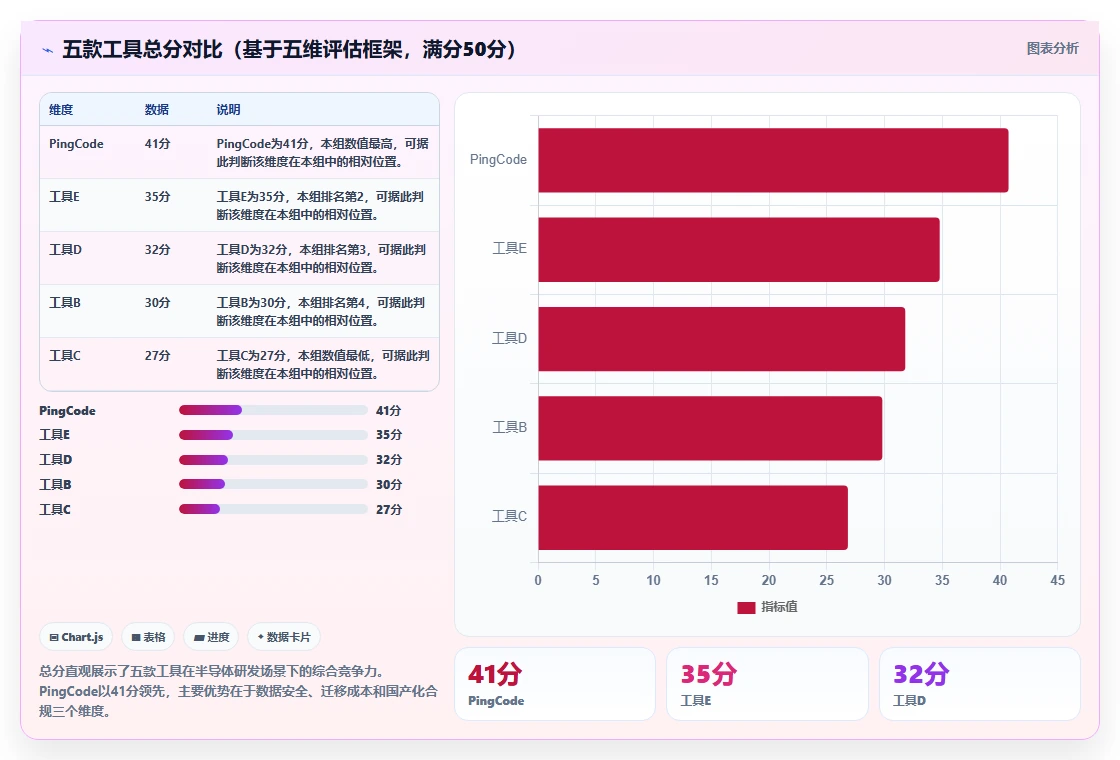
Task: Click the 27分 cell in the table
Action: coord(157,355)
